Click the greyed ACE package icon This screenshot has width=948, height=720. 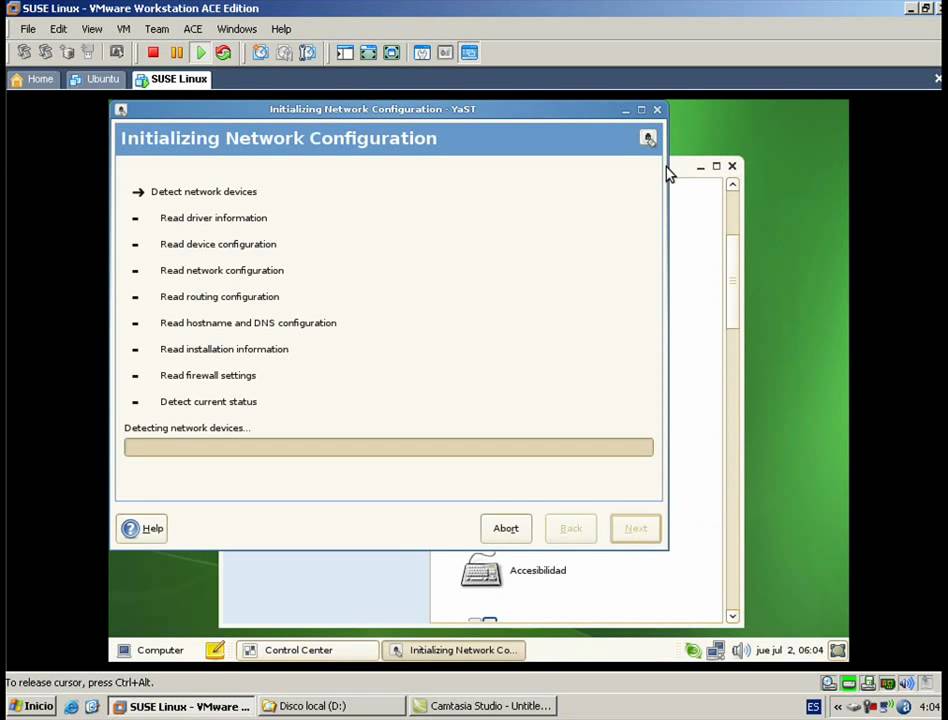(x=88, y=53)
